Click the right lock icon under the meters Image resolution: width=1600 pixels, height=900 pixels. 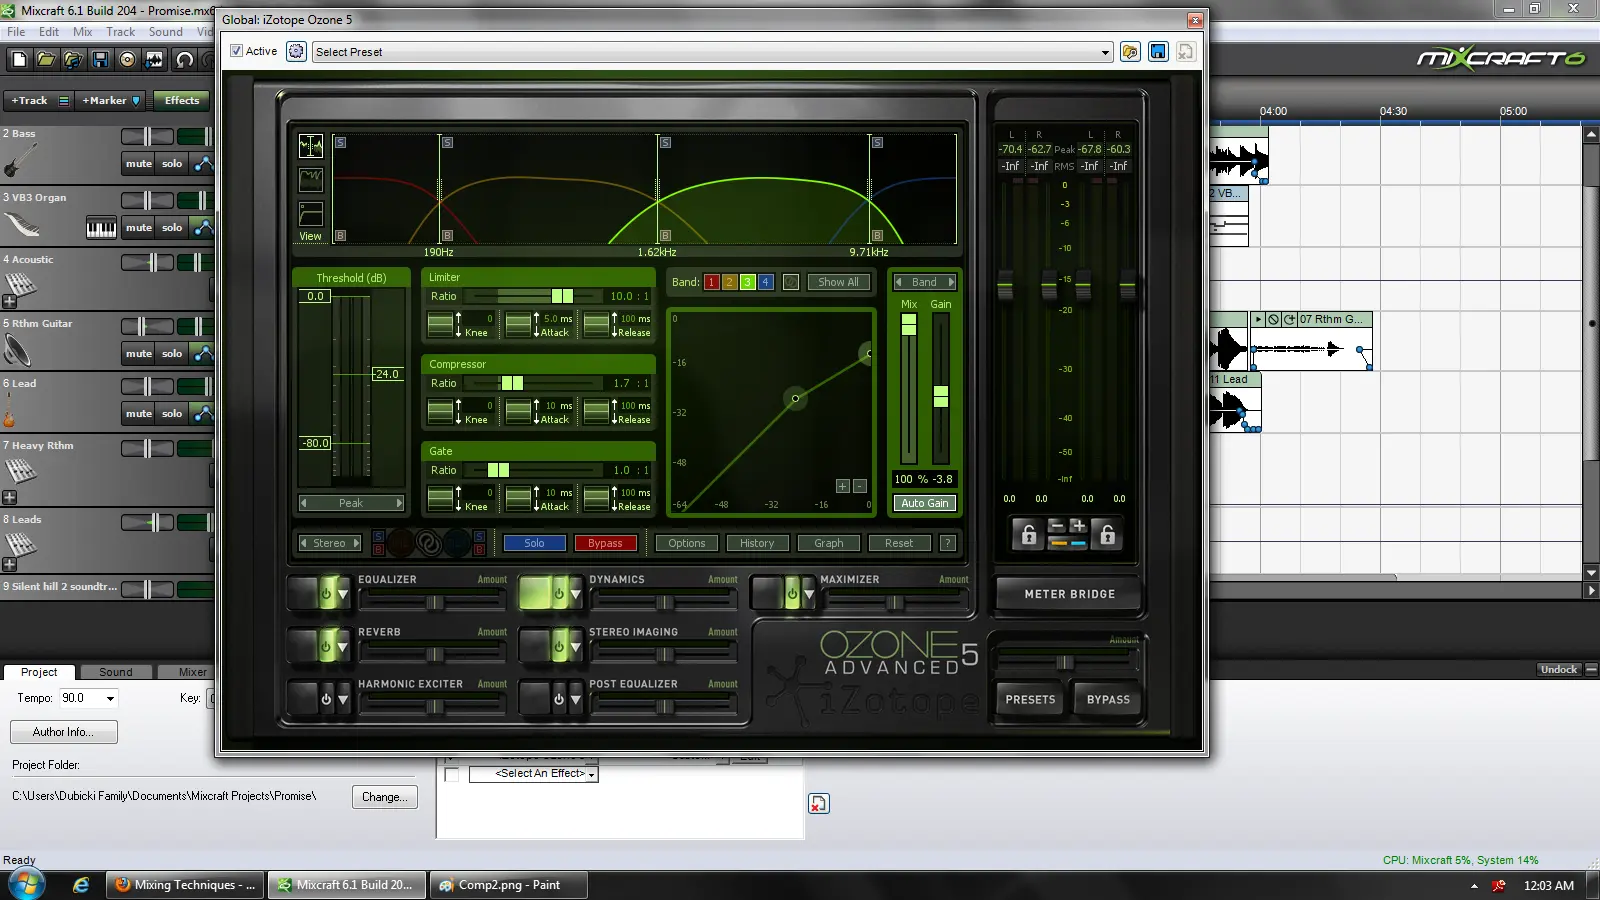pyautogui.click(x=1107, y=535)
